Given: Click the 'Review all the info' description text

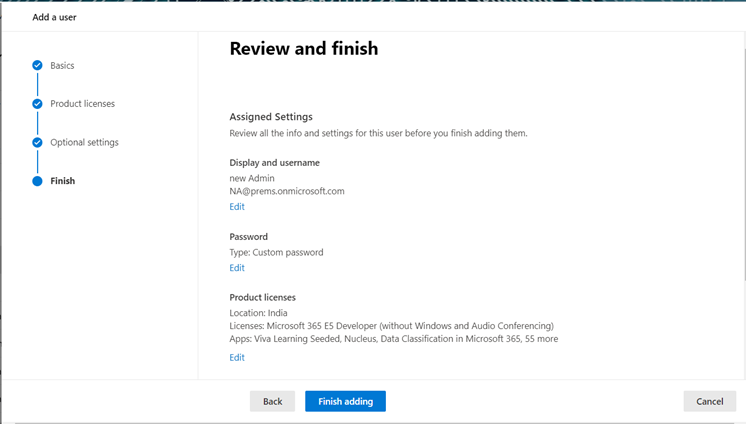Looking at the screenshot, I should (x=378, y=133).
